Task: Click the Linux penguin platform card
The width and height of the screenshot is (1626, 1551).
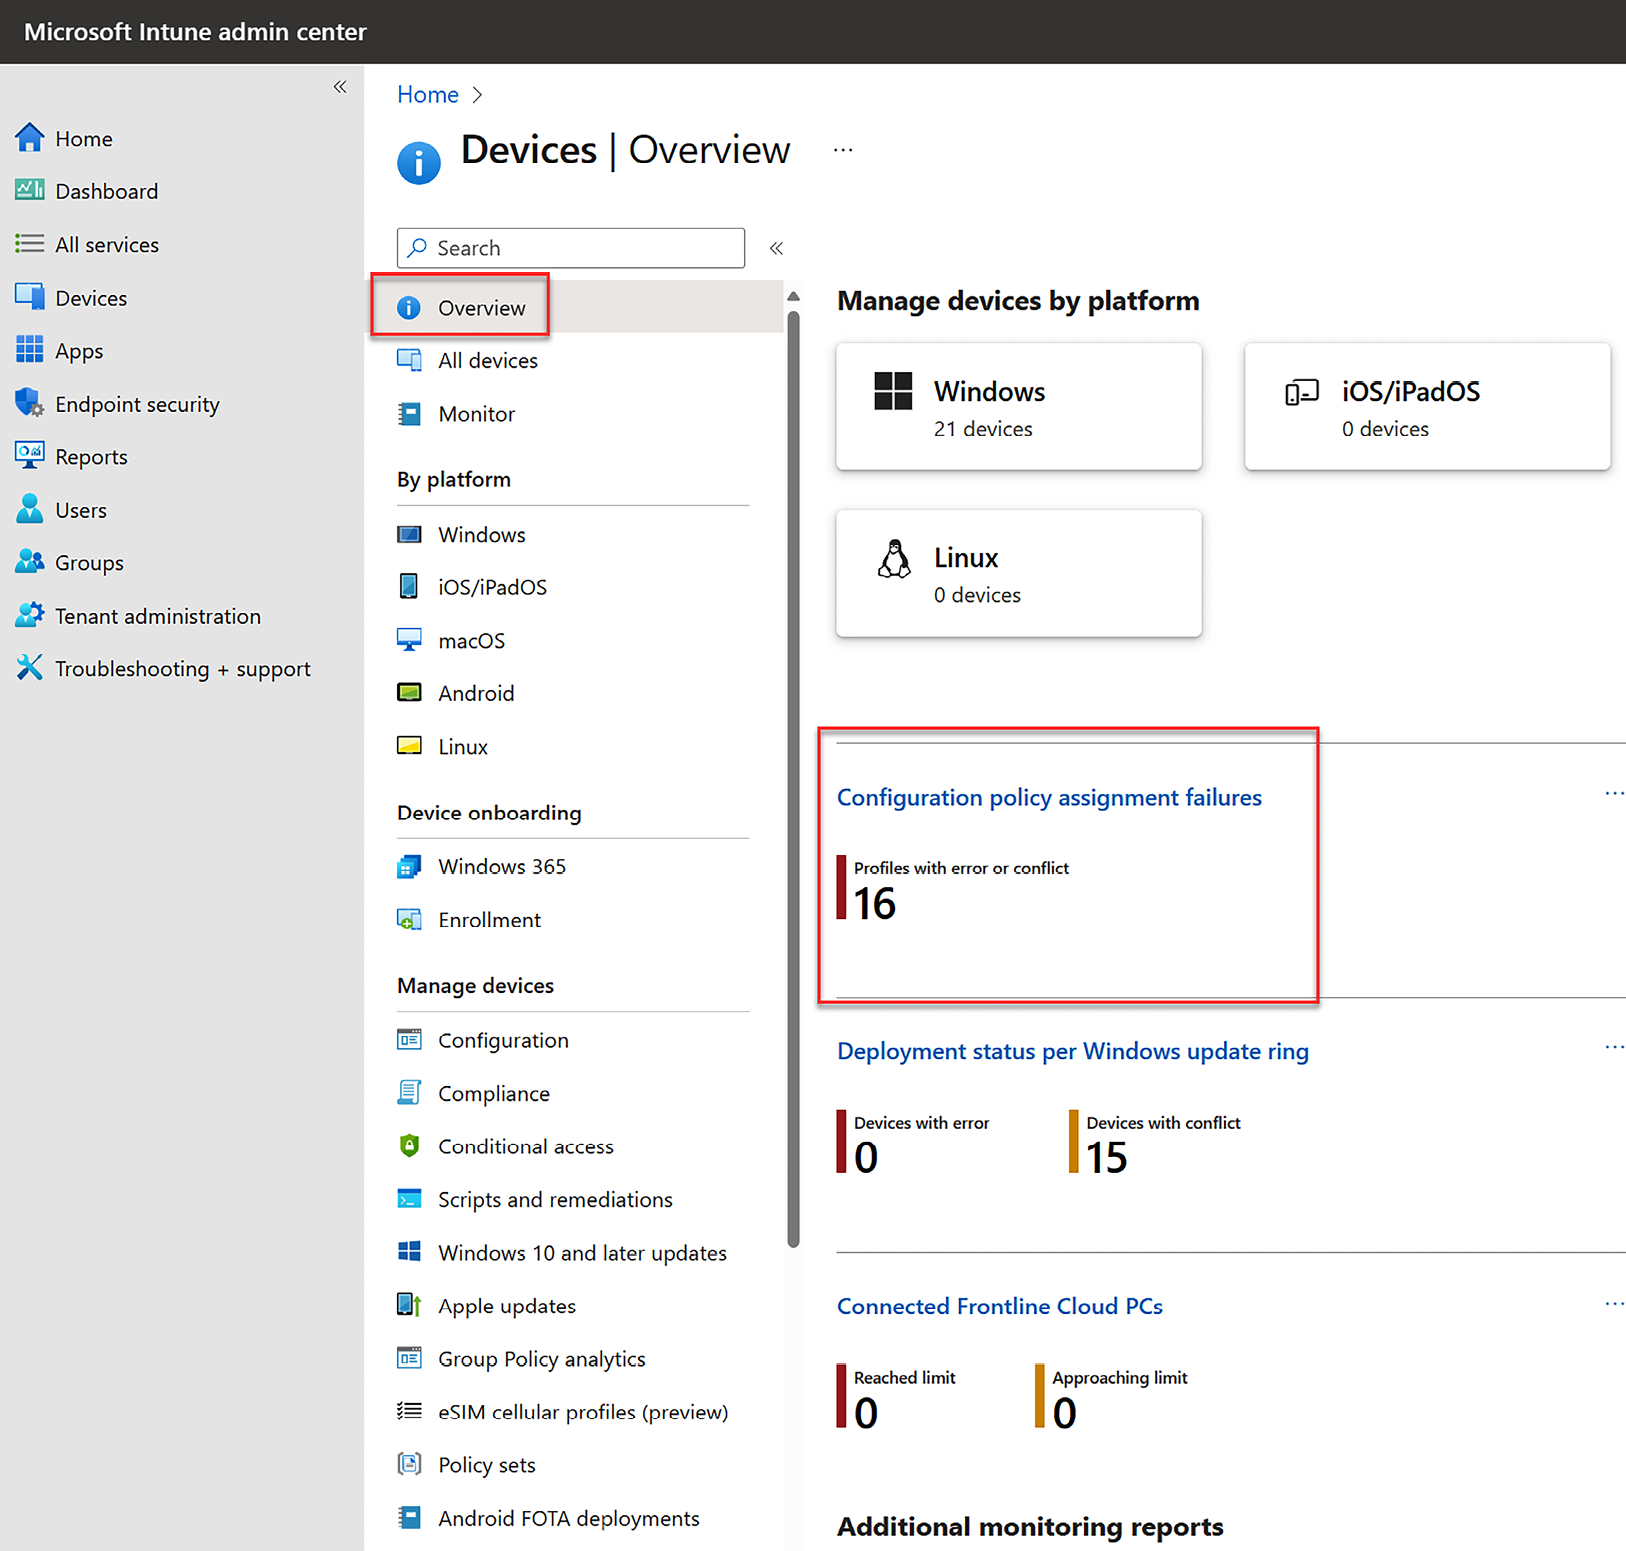Action: pyautogui.click(x=1018, y=573)
